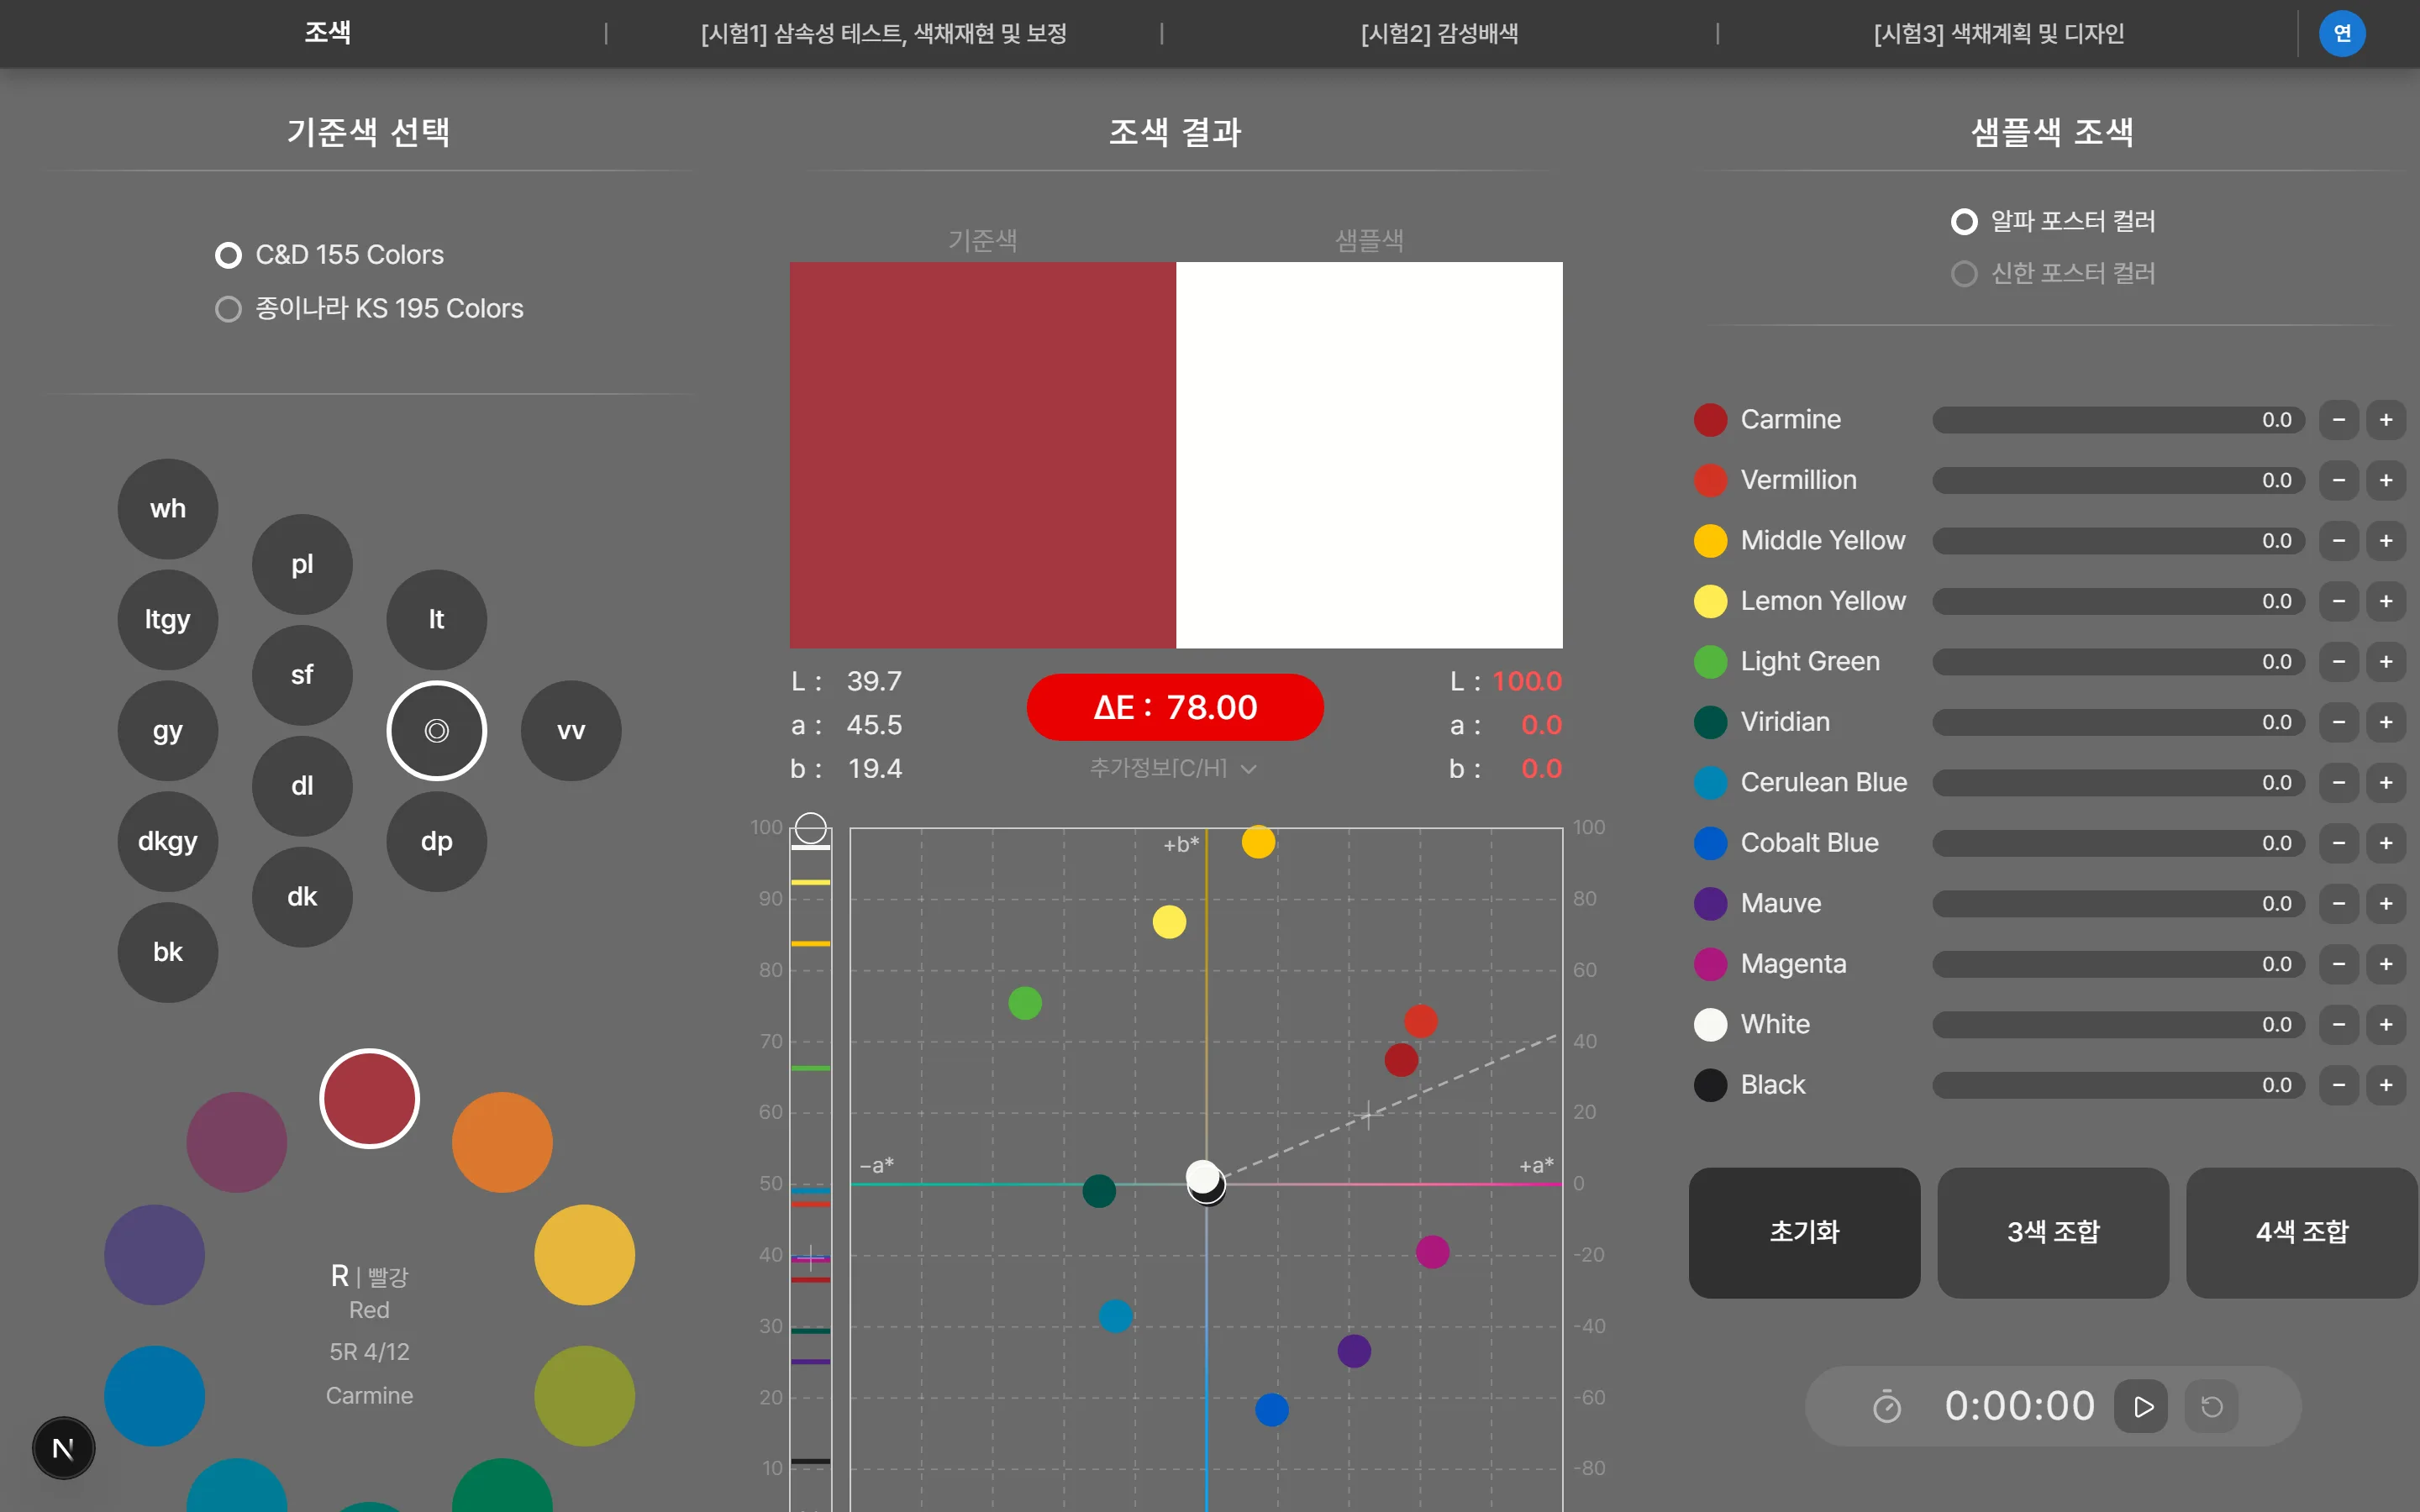Decrease Middle Yellow with minus button
2420x1512 pixels.
(2339, 541)
